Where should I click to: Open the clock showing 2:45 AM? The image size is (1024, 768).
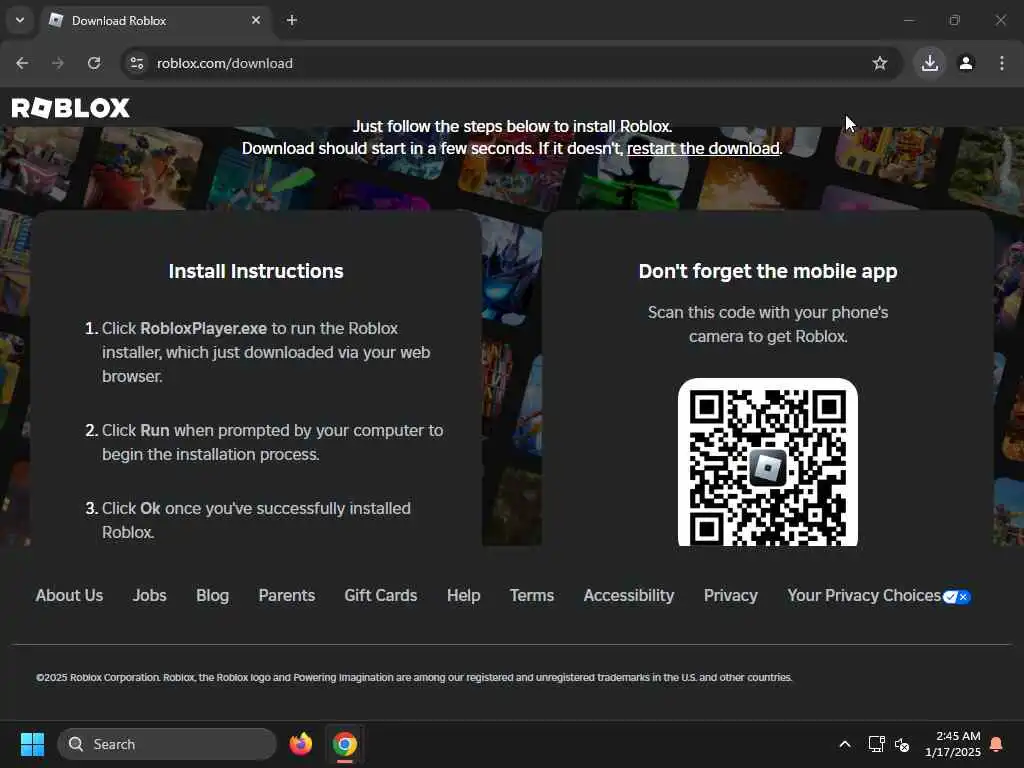[x=953, y=744]
